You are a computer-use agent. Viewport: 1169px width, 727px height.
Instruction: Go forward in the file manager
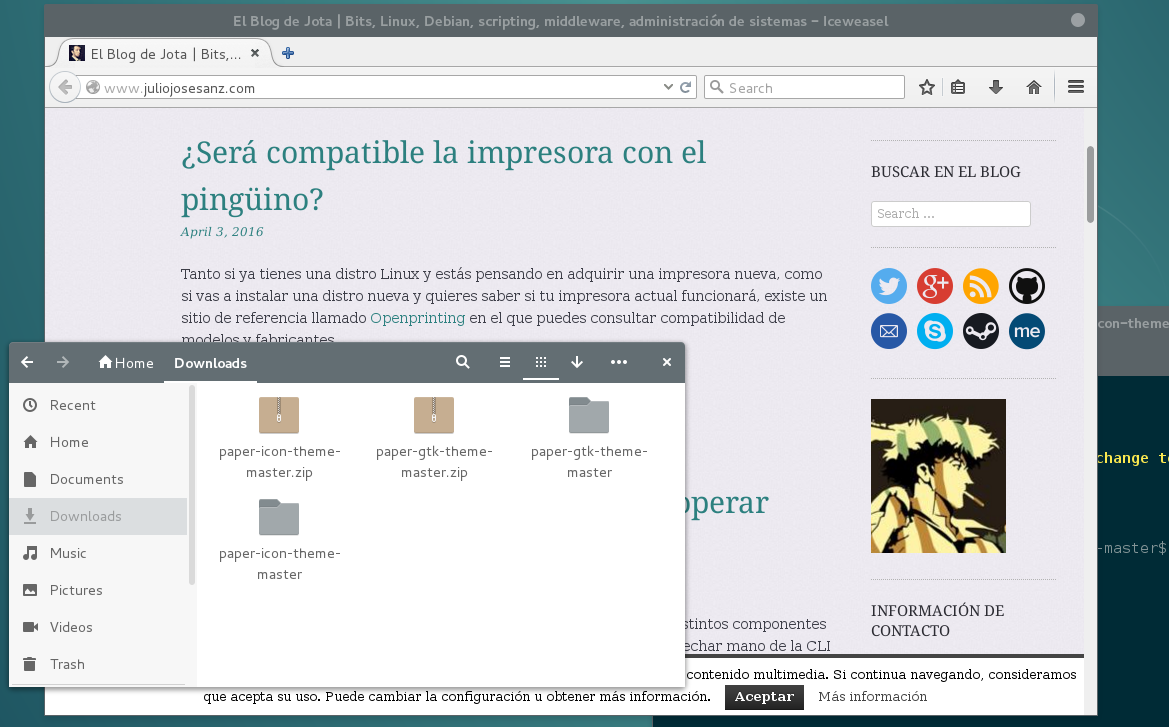tap(63, 362)
